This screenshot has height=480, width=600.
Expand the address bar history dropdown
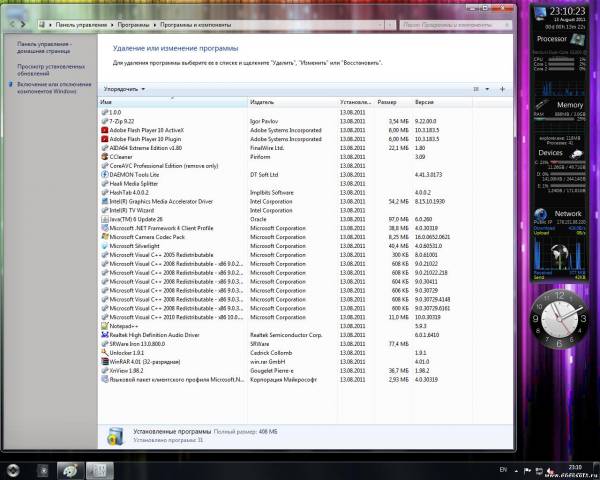tap(380, 25)
